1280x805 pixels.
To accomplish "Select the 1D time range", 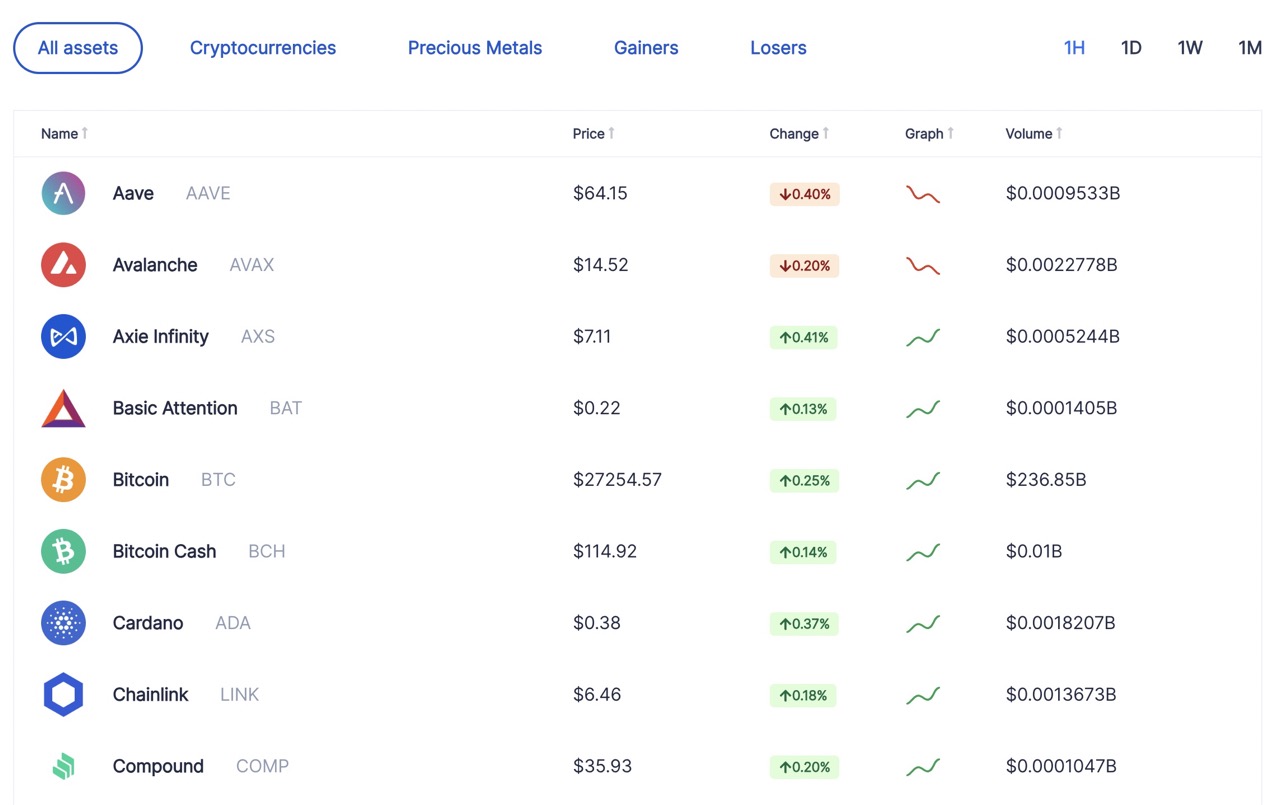I will point(1131,48).
